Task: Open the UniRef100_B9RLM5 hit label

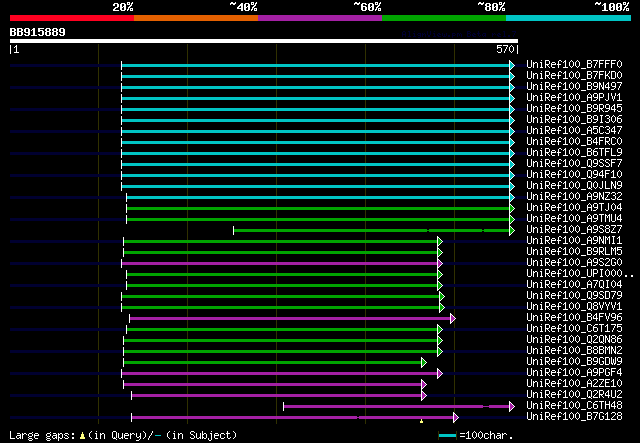Action: [574, 252]
